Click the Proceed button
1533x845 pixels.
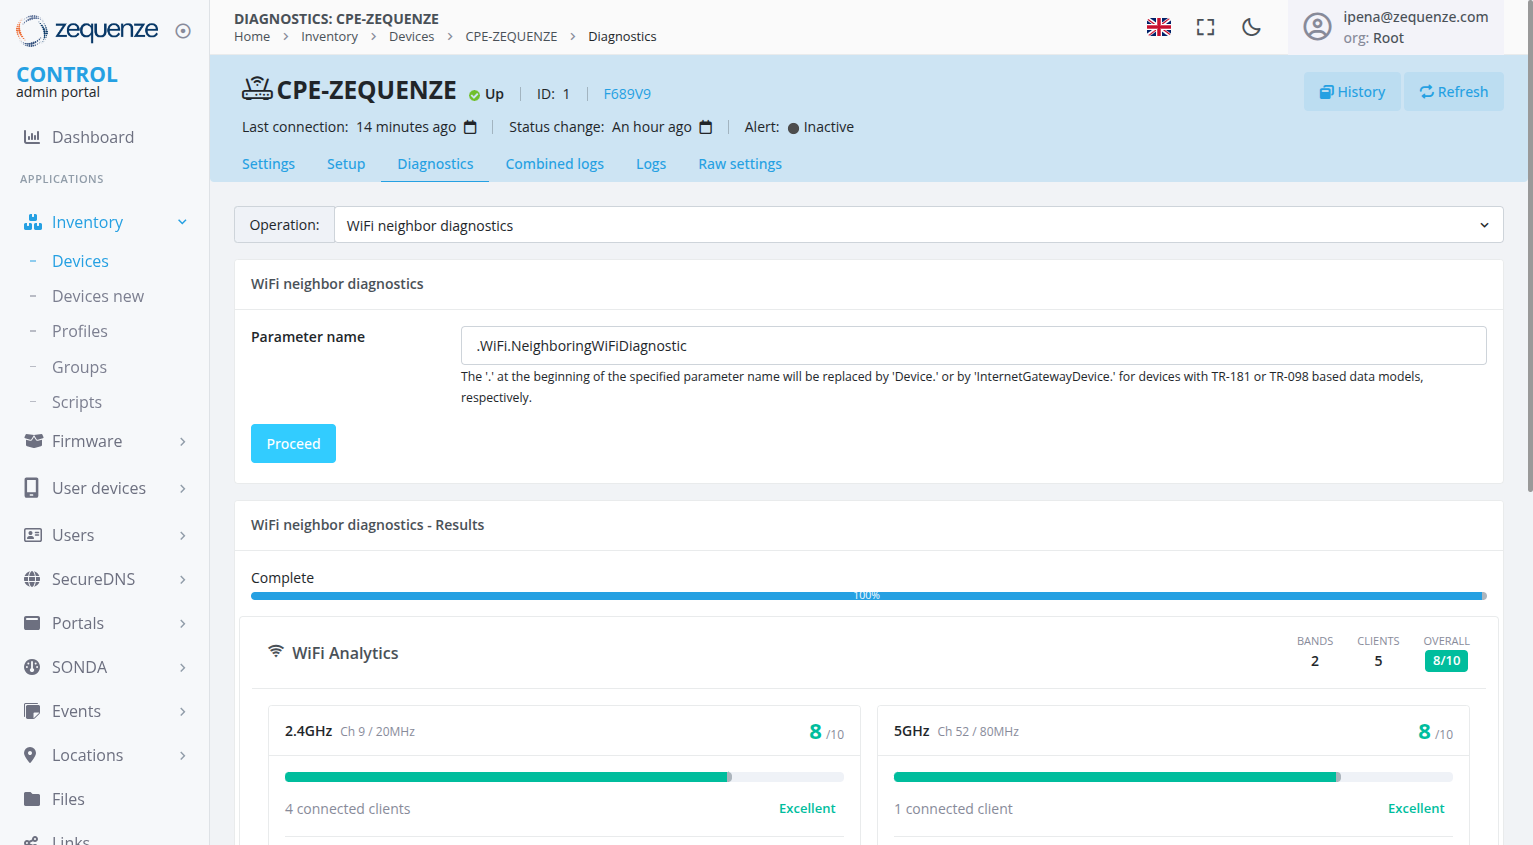pos(293,443)
